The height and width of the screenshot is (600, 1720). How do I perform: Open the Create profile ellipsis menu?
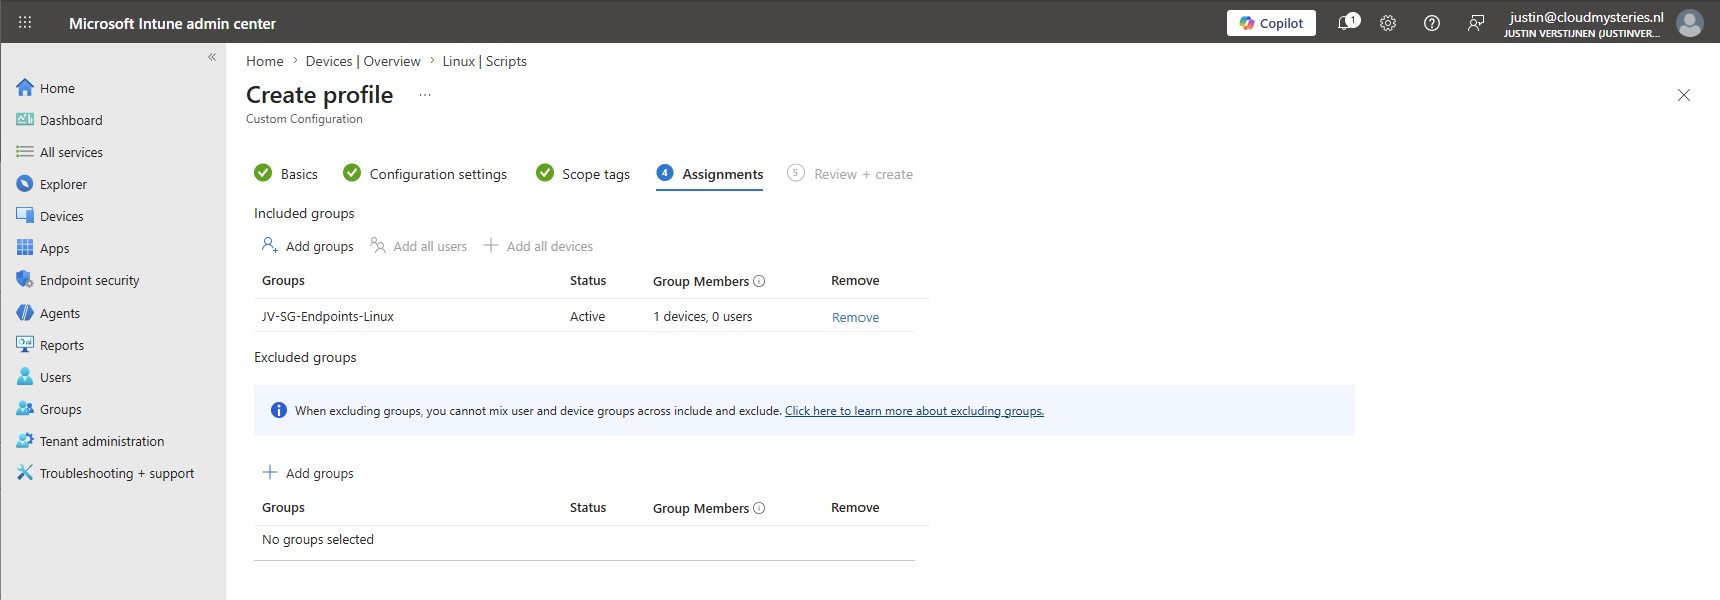point(425,95)
